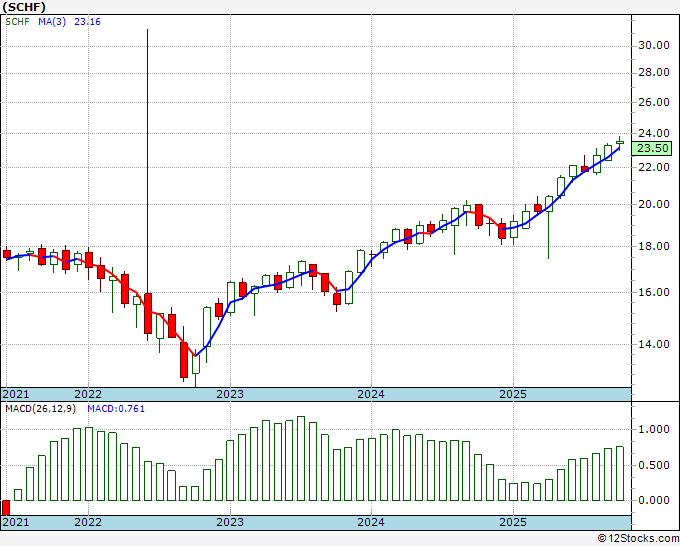Click the lowest red candle near 13

(184, 360)
